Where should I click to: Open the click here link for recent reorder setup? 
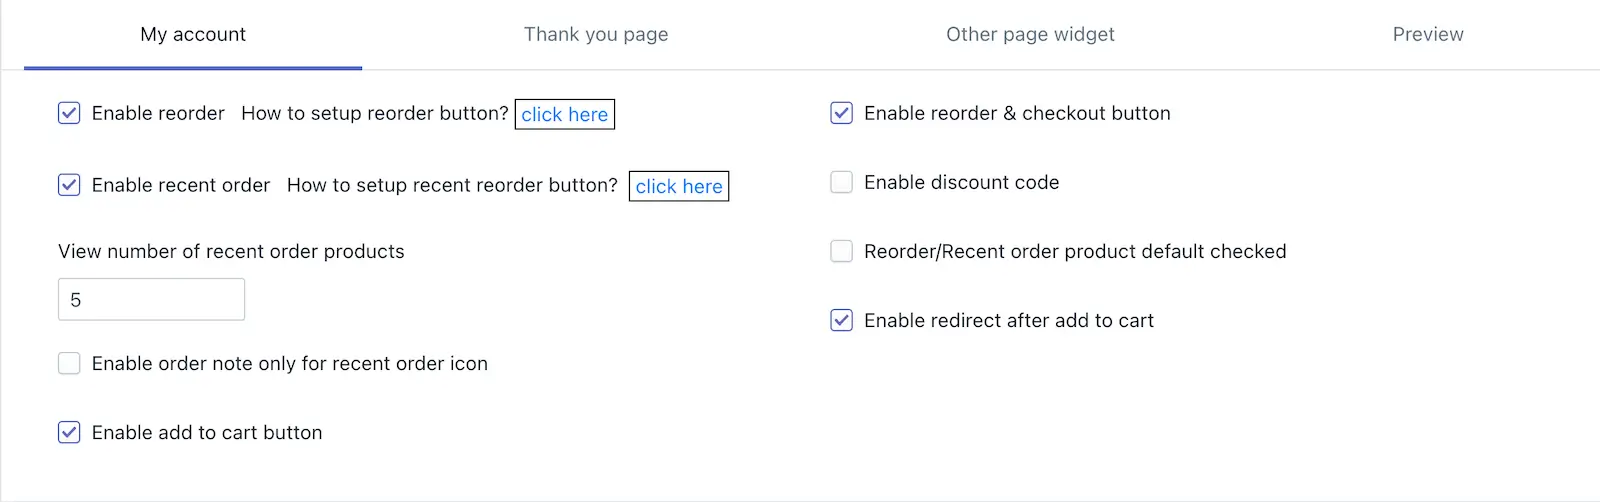point(679,186)
